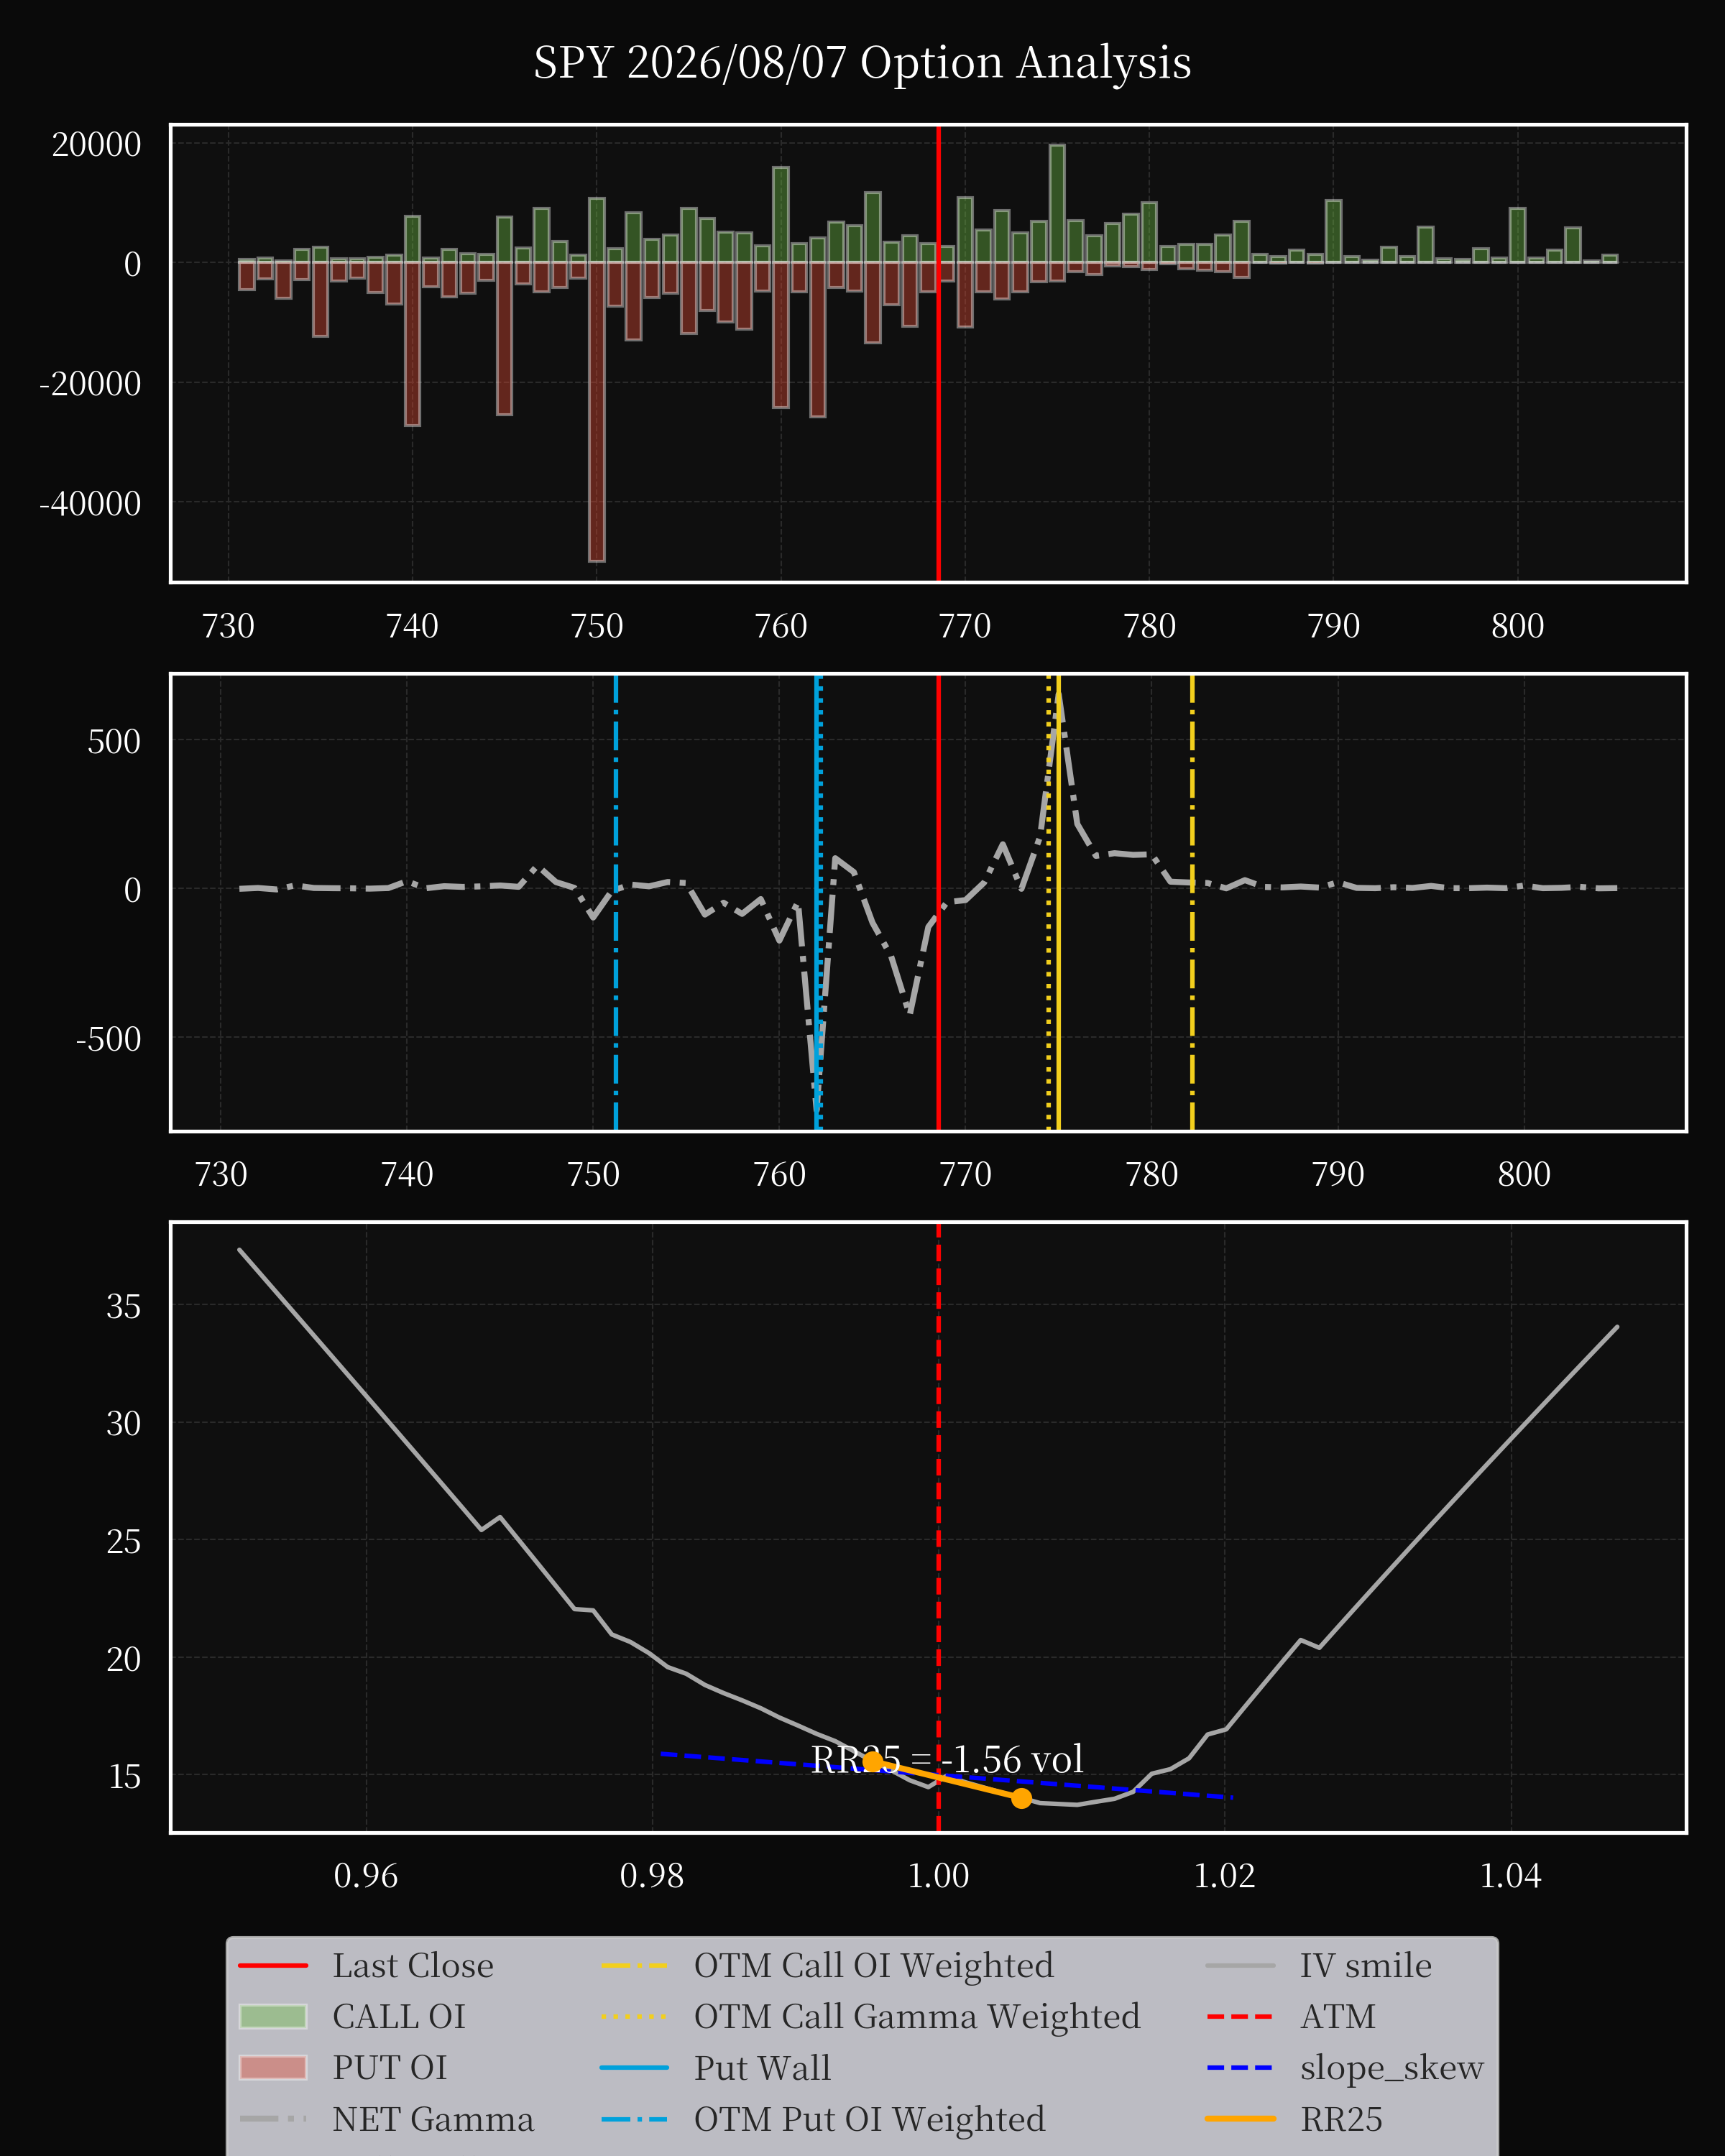Click the RR25 = -1.56 vol annotation
Viewport: 1725px width, 2156px height.
click(x=947, y=1759)
